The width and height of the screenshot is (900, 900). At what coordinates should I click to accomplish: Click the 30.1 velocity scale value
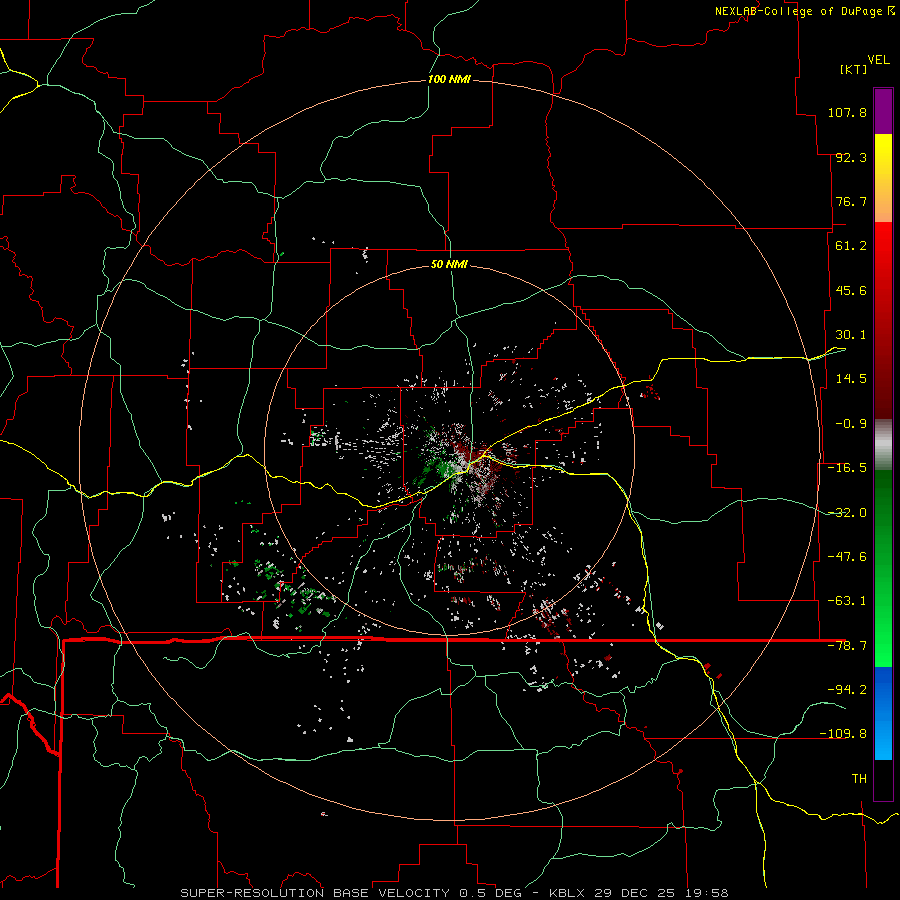tap(851, 335)
